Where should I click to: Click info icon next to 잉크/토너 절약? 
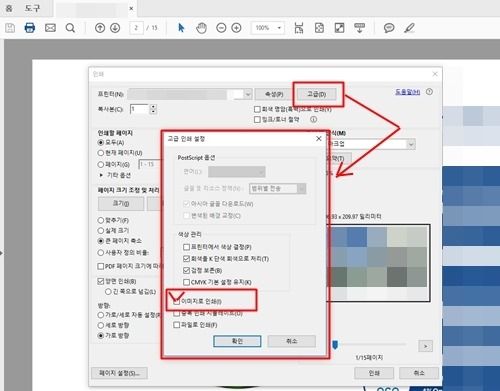313,119
